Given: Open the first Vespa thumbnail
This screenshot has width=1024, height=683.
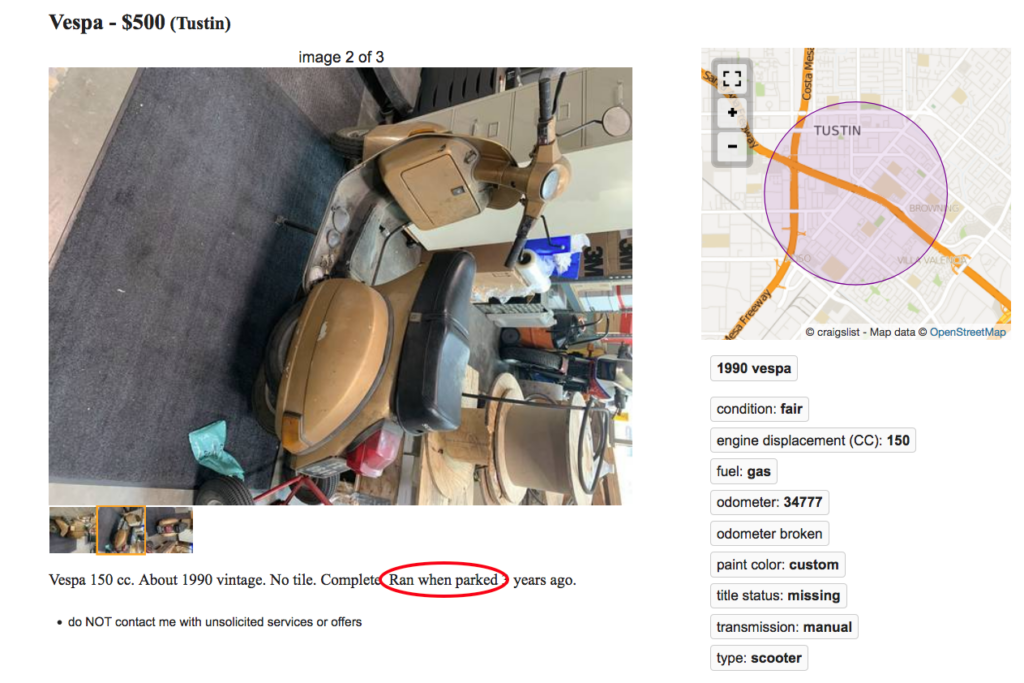Looking at the screenshot, I should pyautogui.click(x=72, y=530).
